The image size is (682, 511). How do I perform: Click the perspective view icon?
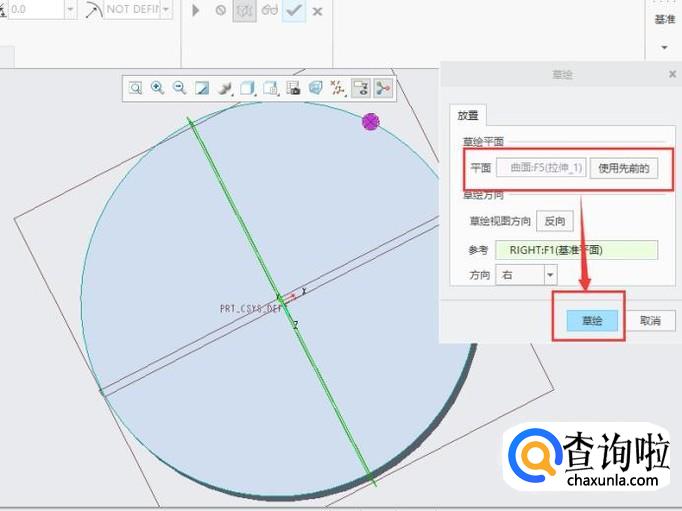[315, 88]
